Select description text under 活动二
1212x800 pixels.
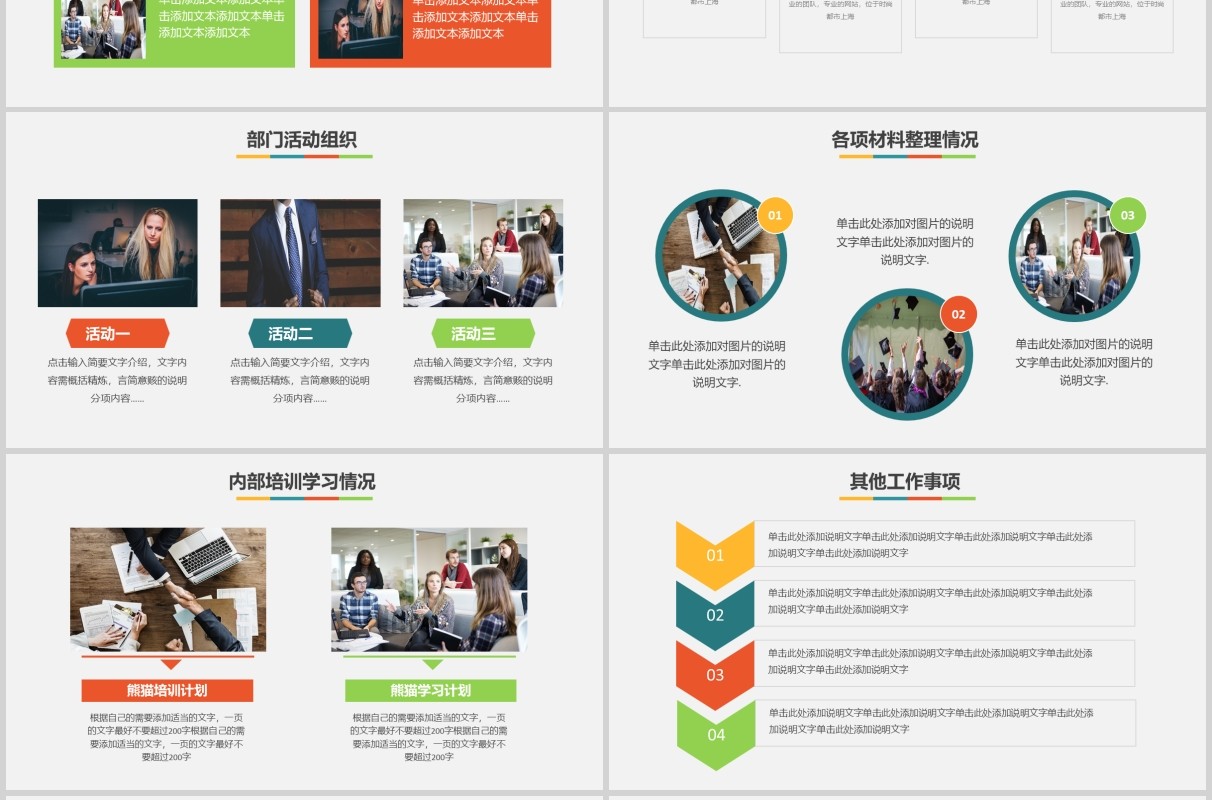pyautogui.click(x=300, y=380)
